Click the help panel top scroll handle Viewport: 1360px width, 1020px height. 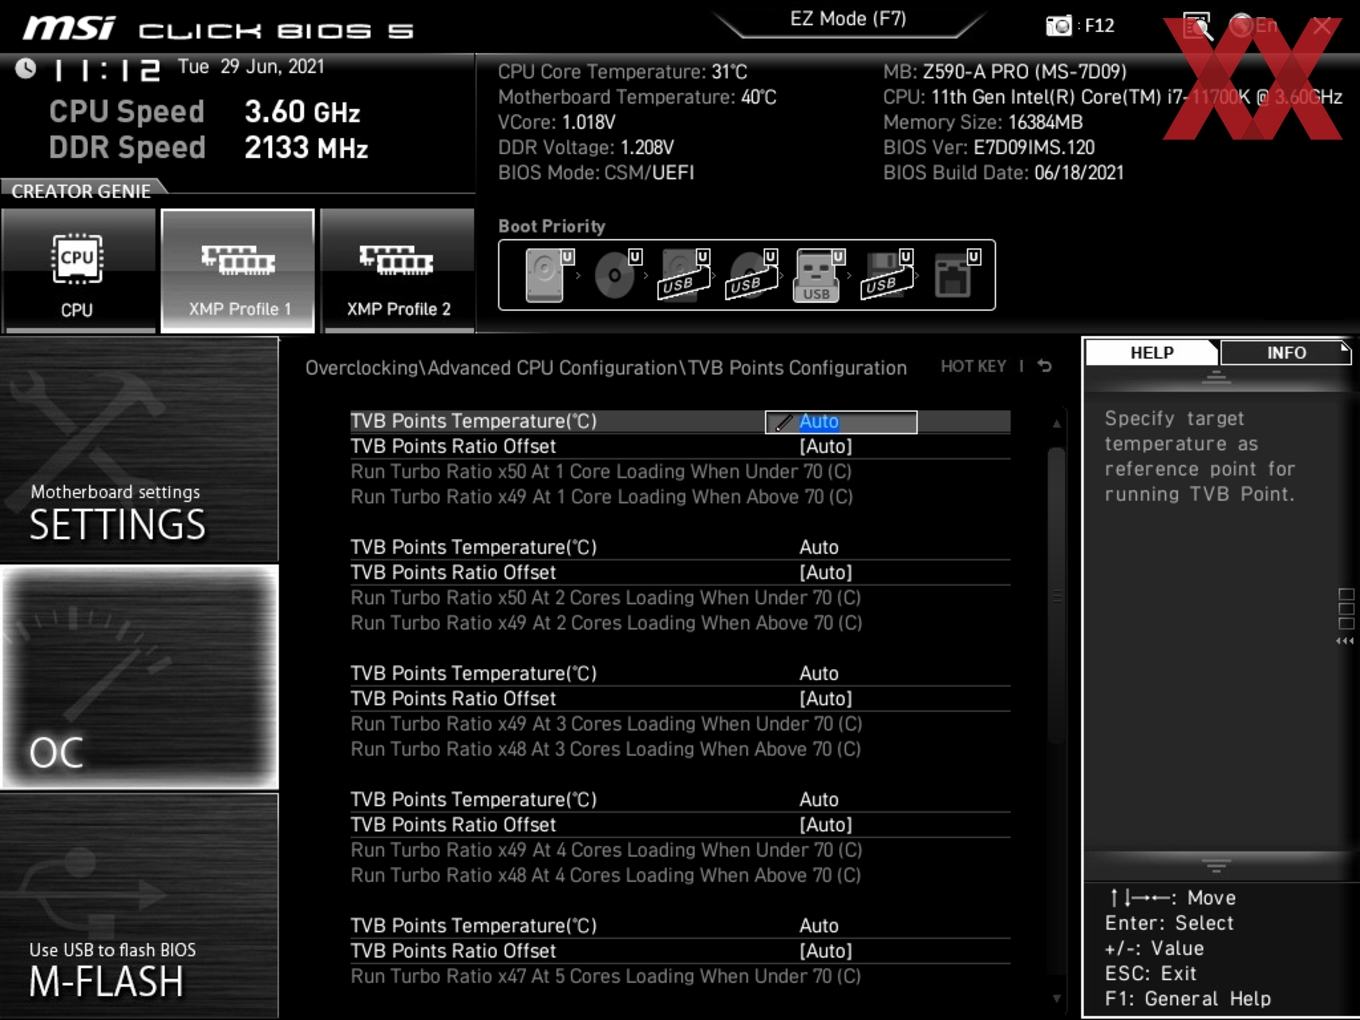point(1216,378)
